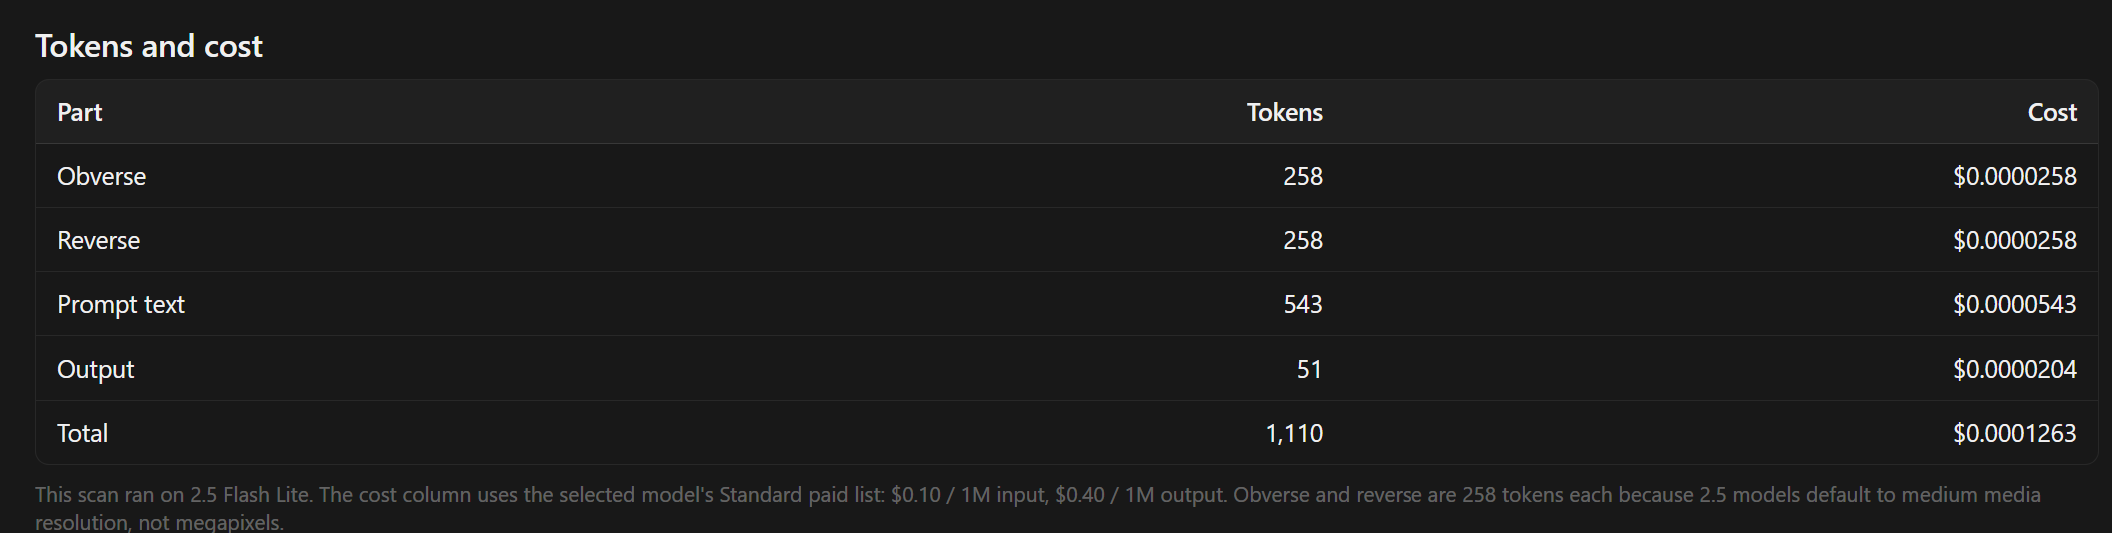Select the Prompt text row label
Image resolution: width=2112 pixels, height=533 pixels.
pyautogui.click(x=121, y=304)
